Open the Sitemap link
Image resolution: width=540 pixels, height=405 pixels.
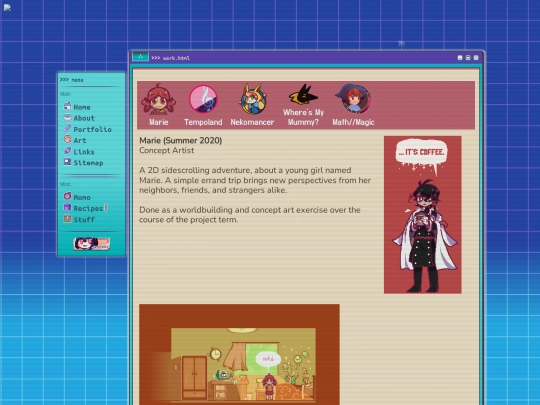pos(89,163)
